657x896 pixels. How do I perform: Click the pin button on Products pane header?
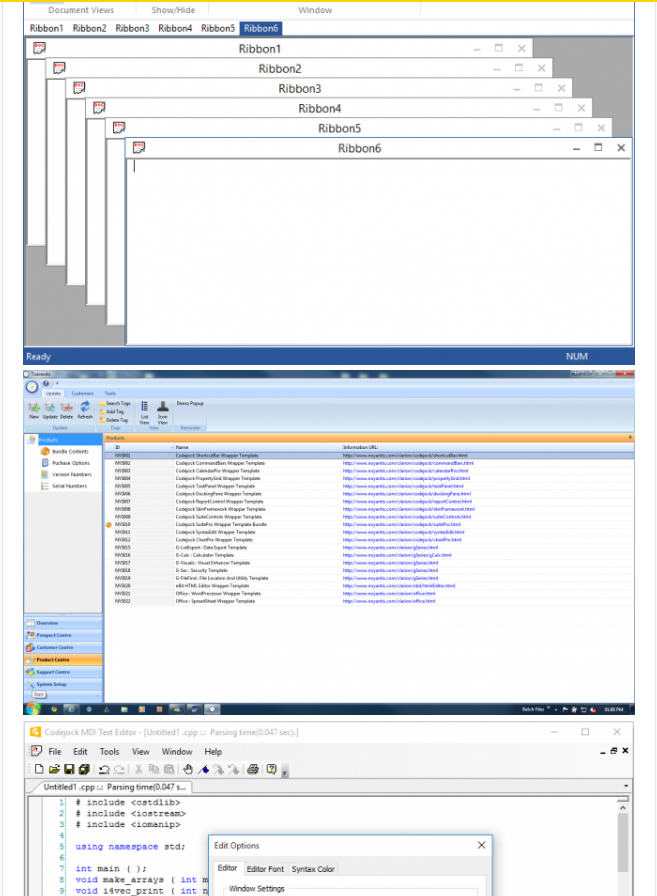coord(630,437)
